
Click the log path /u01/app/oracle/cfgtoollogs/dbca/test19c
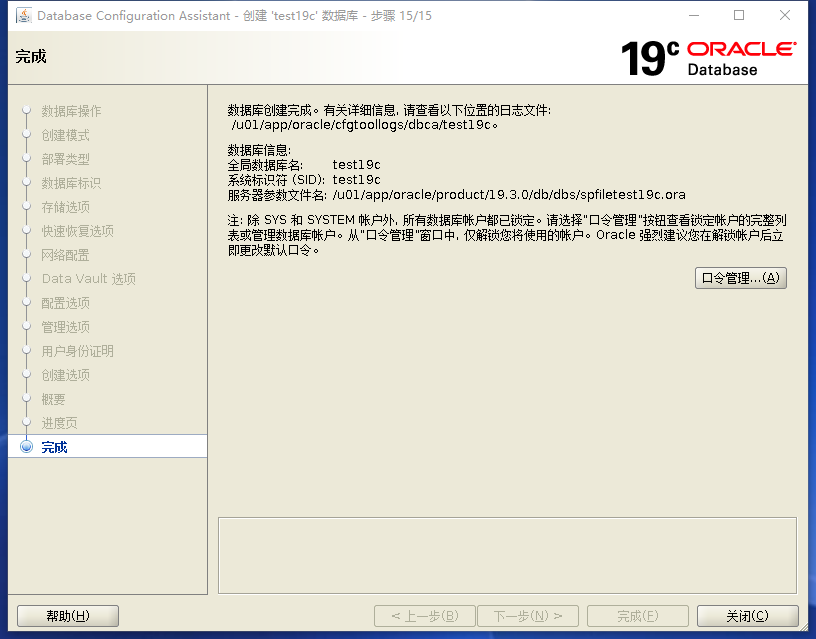tap(362, 125)
